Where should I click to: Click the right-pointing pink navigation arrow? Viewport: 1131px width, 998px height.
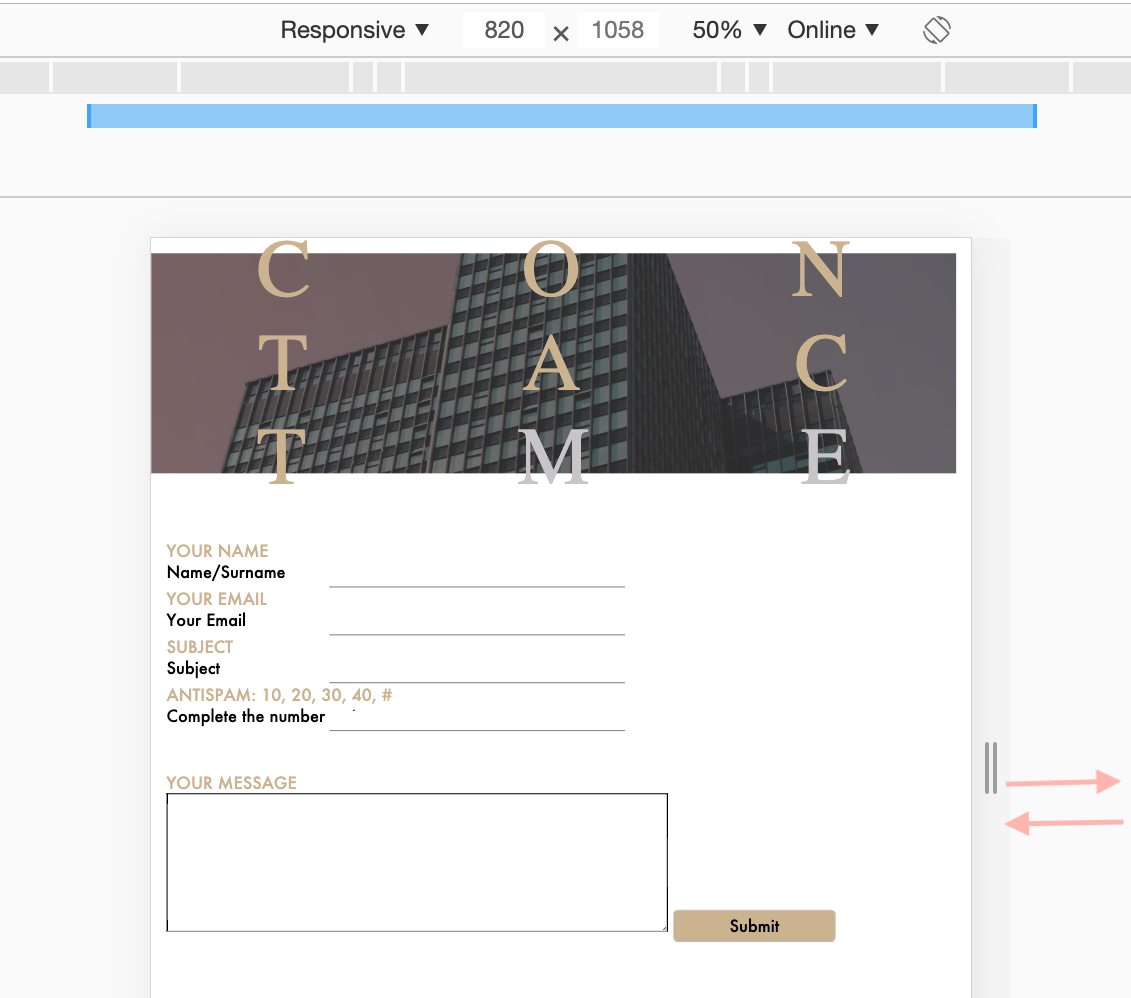(x=1065, y=781)
